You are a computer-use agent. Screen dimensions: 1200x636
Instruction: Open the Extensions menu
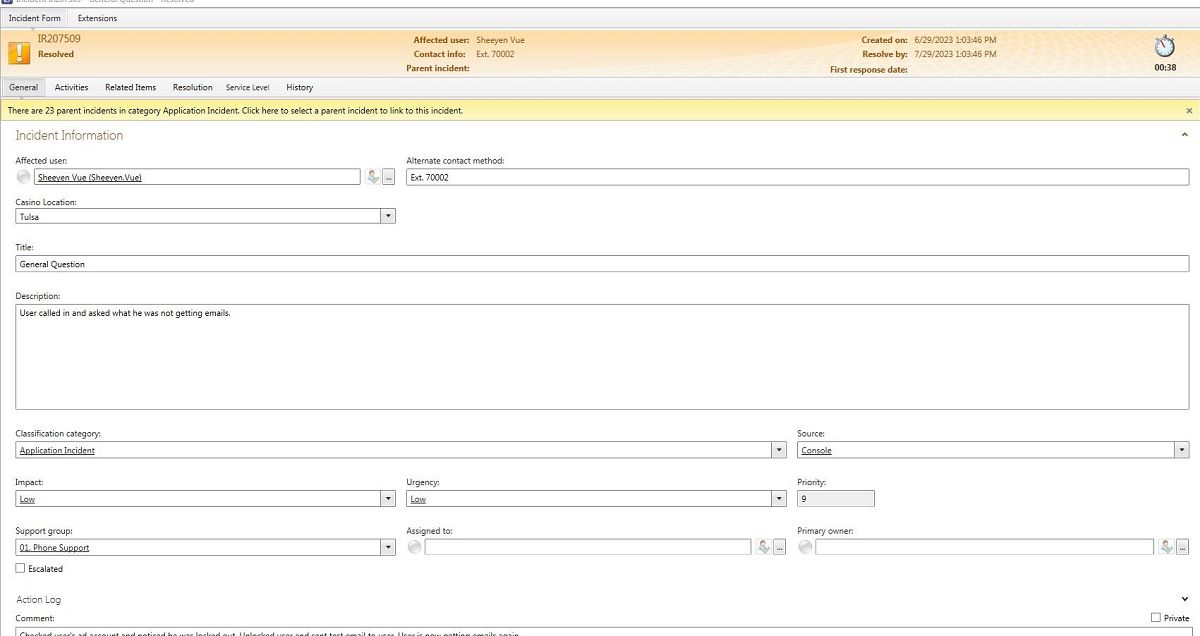[x=97, y=18]
